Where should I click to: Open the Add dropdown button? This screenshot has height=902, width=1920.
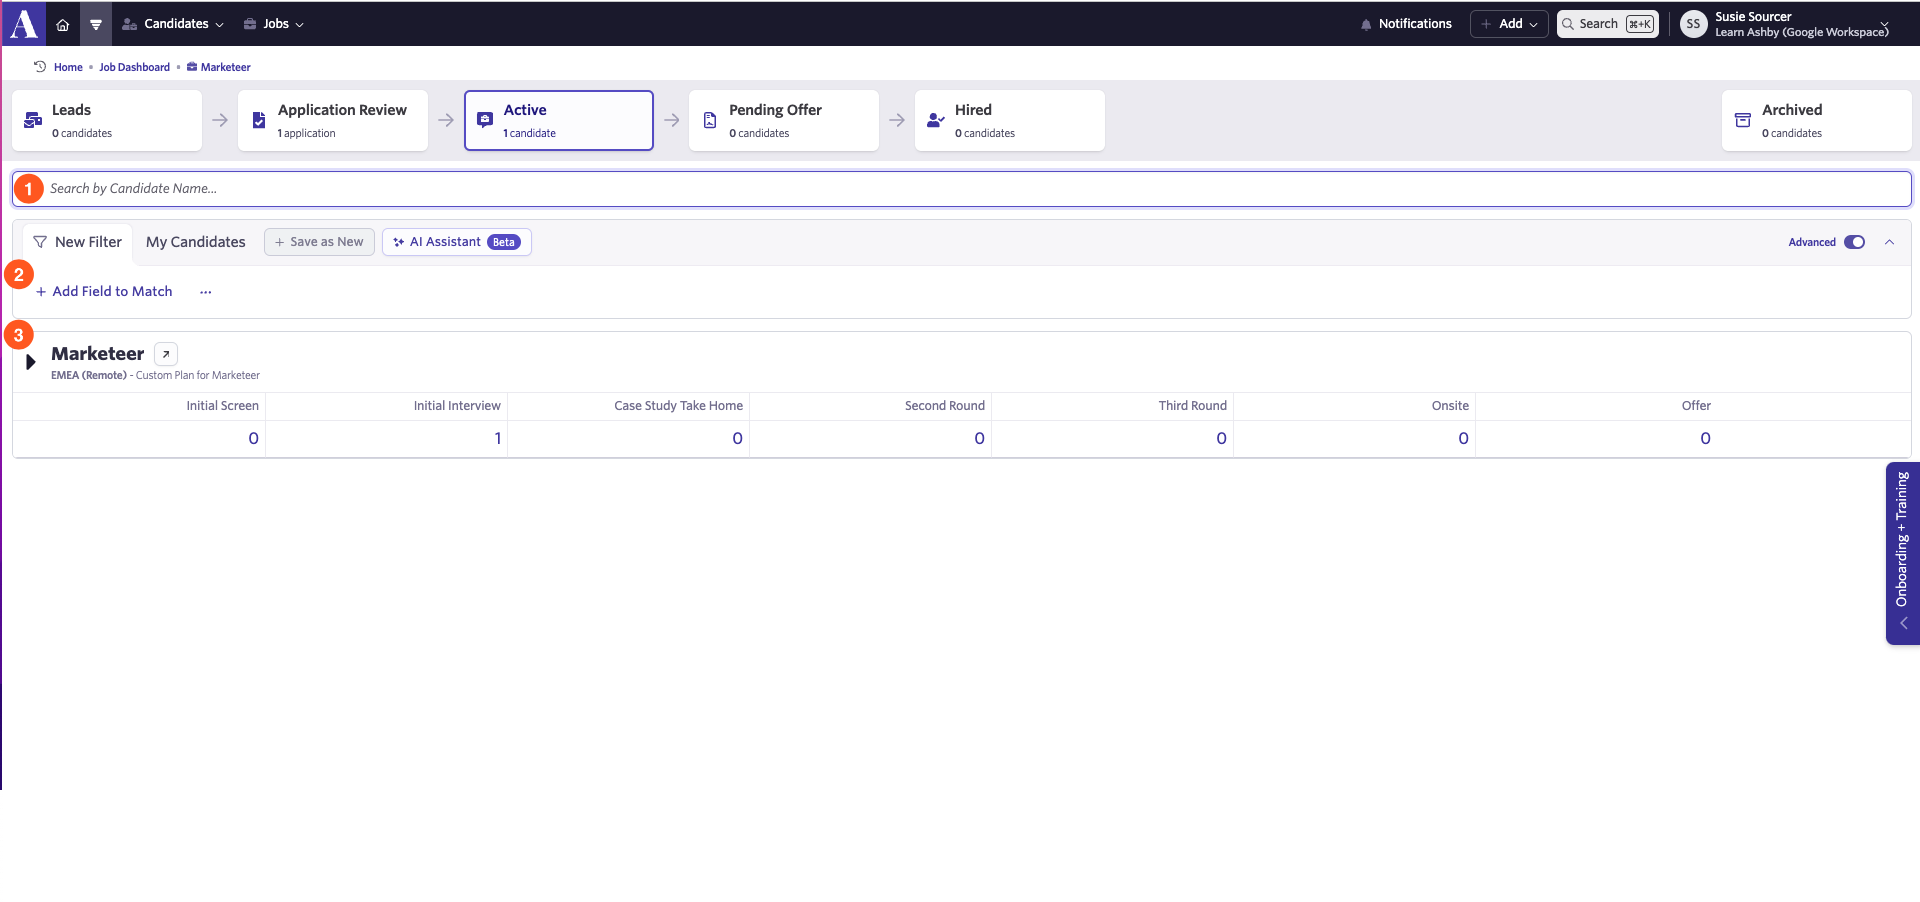click(x=1509, y=24)
